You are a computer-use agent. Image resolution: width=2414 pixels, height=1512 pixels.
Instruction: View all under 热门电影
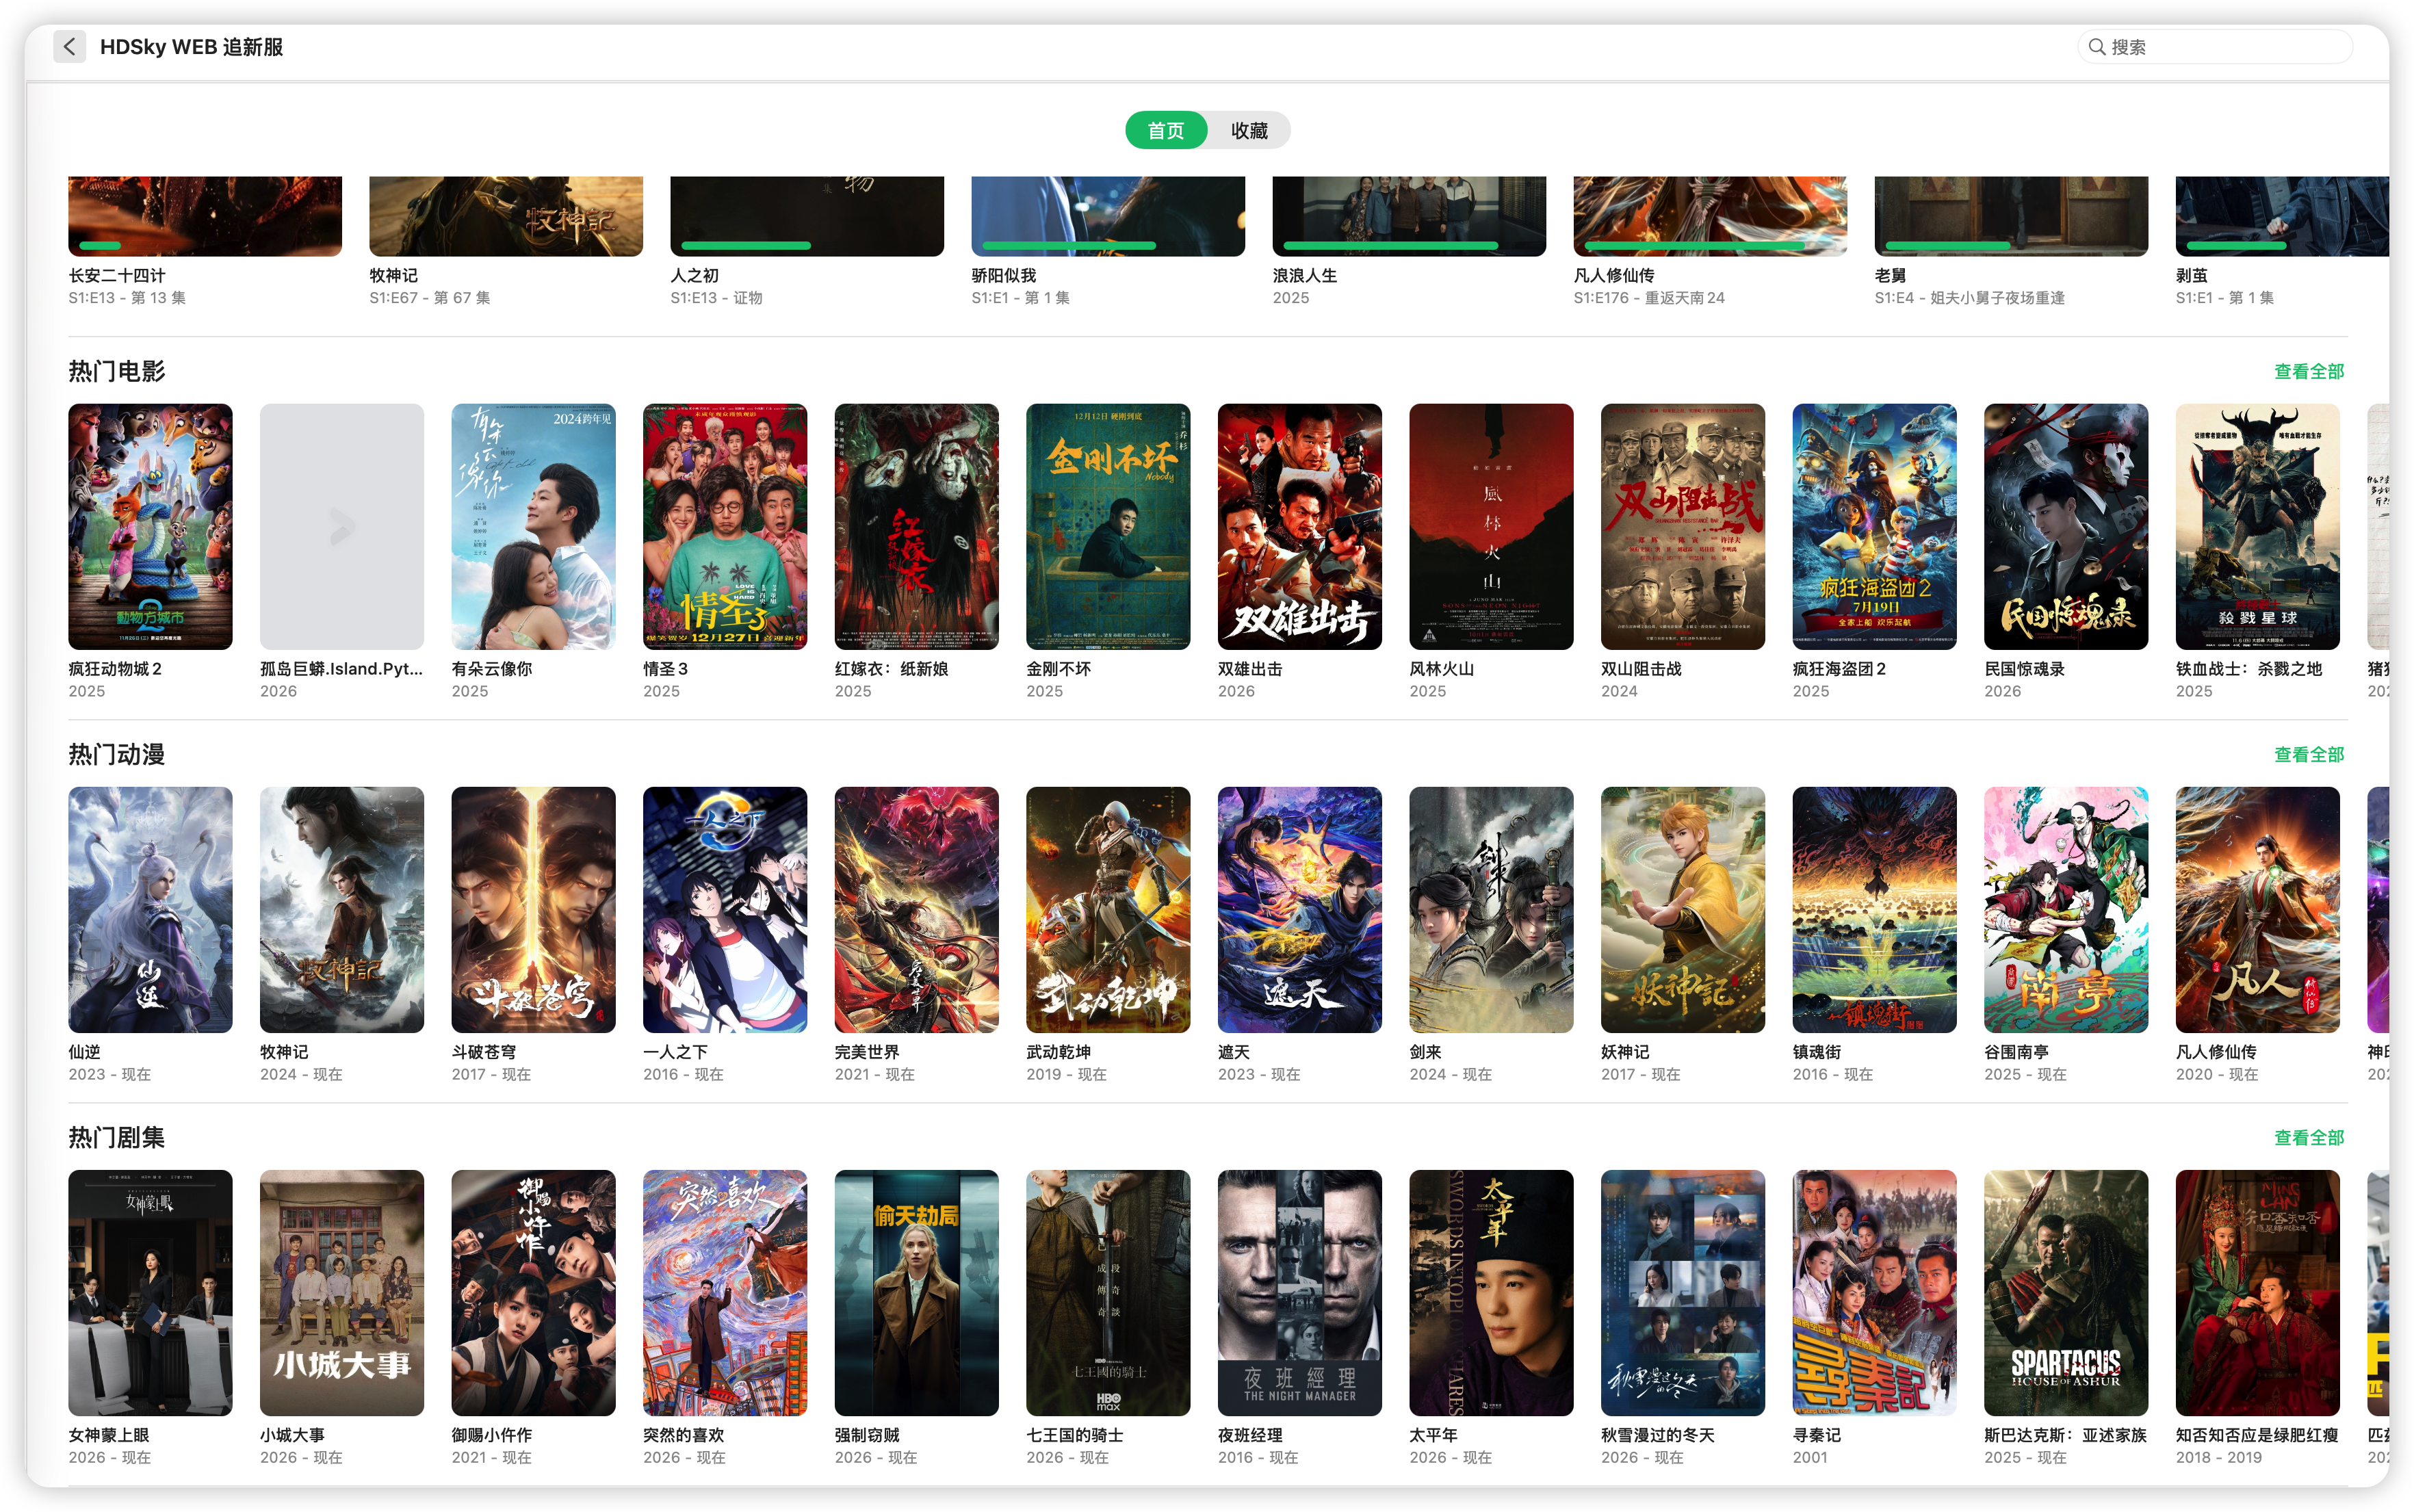2308,371
